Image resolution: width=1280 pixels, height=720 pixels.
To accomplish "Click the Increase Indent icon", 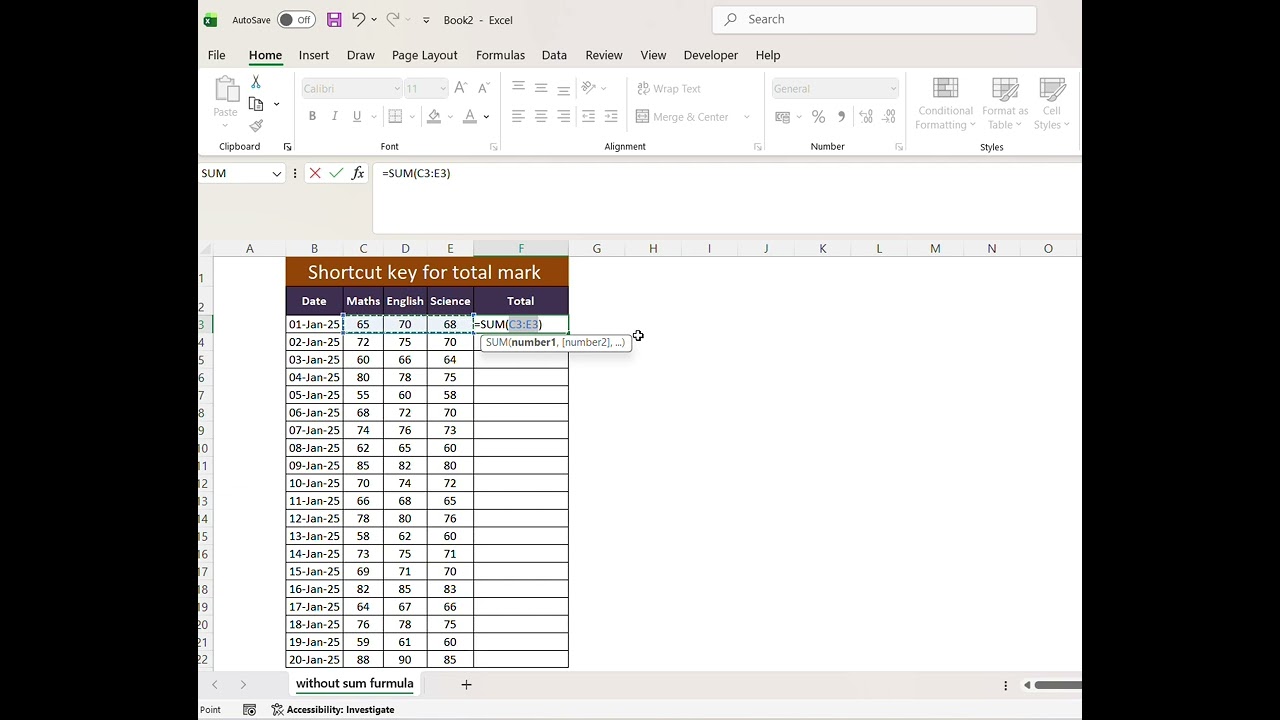I will [x=611, y=116].
